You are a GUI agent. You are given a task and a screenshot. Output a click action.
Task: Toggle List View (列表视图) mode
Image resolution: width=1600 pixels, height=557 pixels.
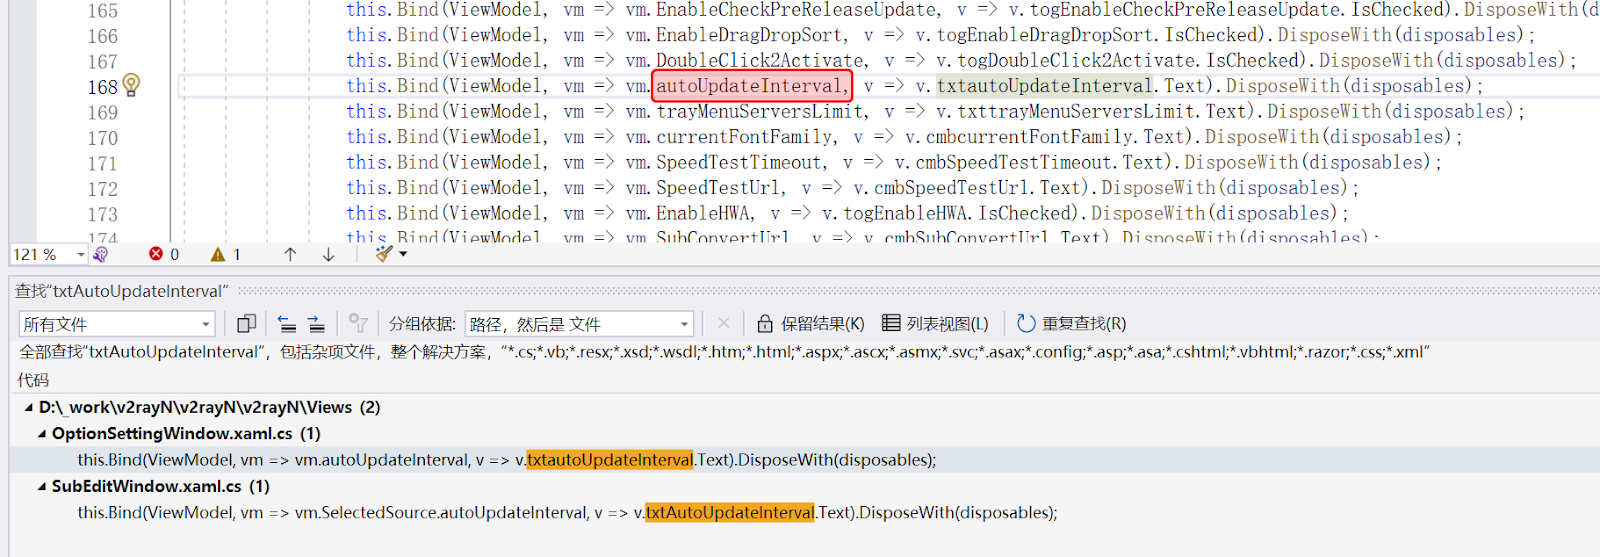pyautogui.click(x=935, y=324)
